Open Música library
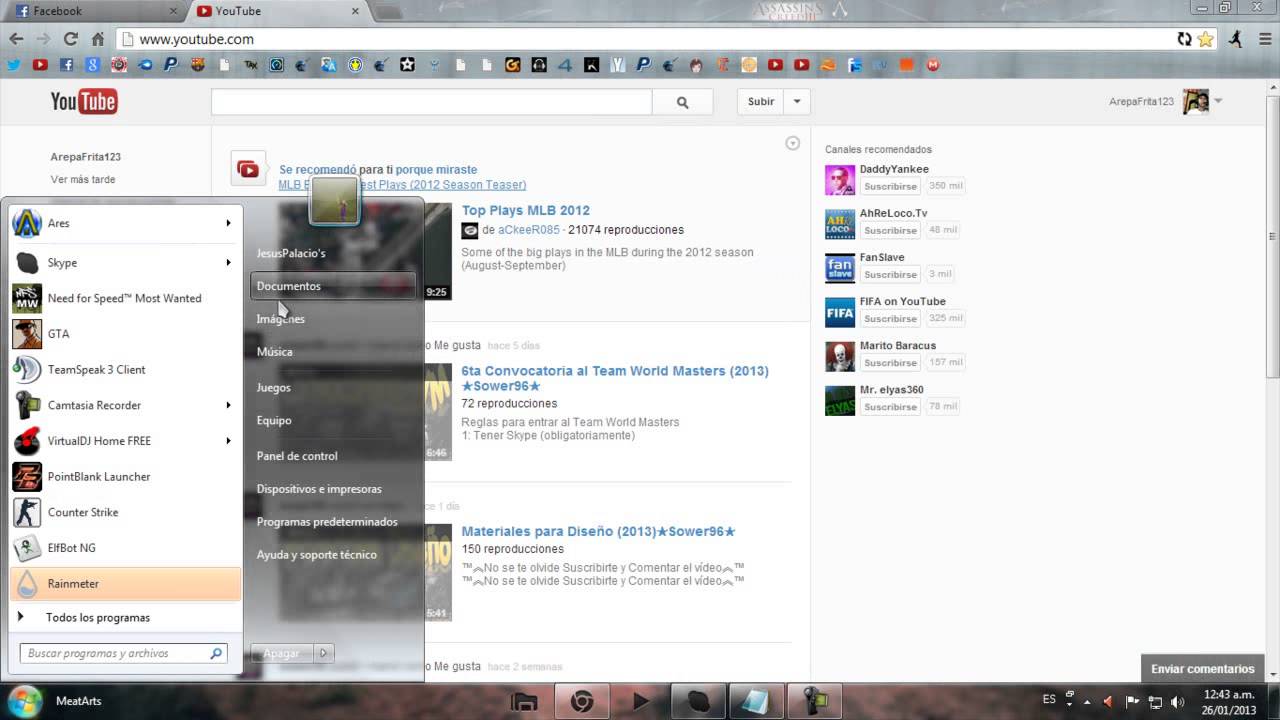 coord(275,352)
